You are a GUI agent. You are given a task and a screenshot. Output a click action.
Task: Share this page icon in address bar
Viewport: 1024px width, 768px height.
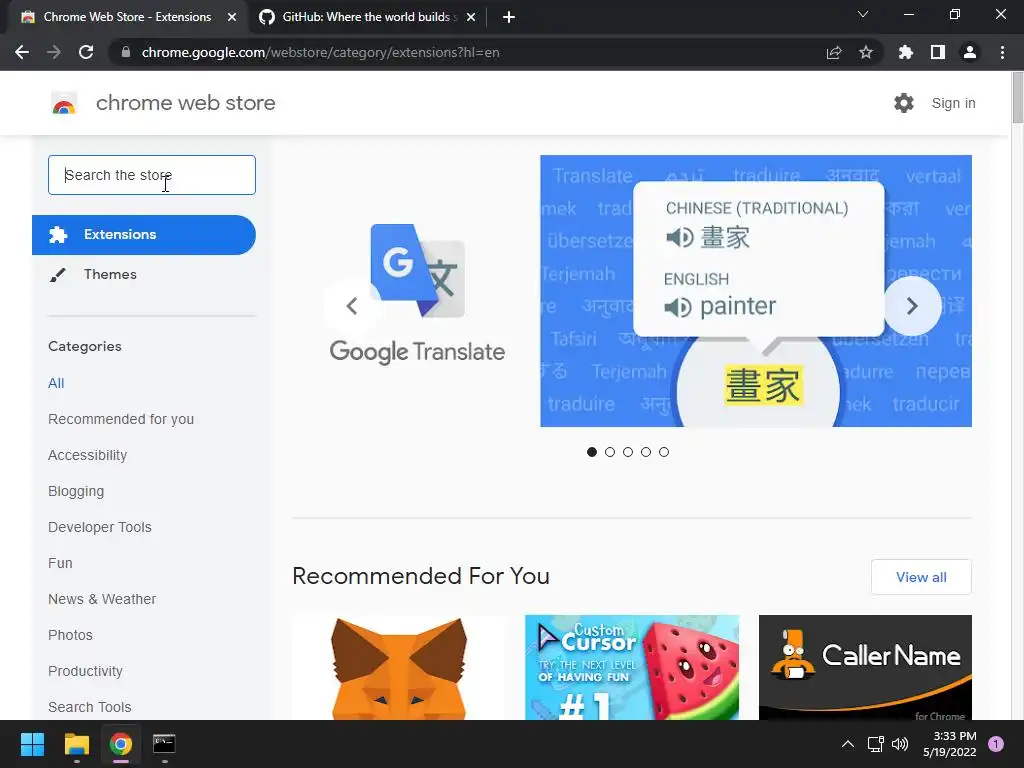(x=834, y=52)
